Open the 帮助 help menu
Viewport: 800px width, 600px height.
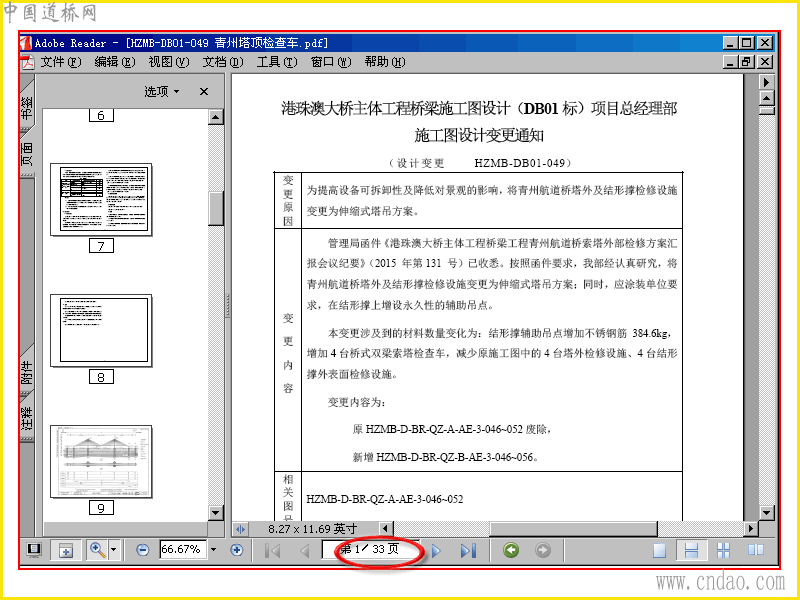pos(385,62)
